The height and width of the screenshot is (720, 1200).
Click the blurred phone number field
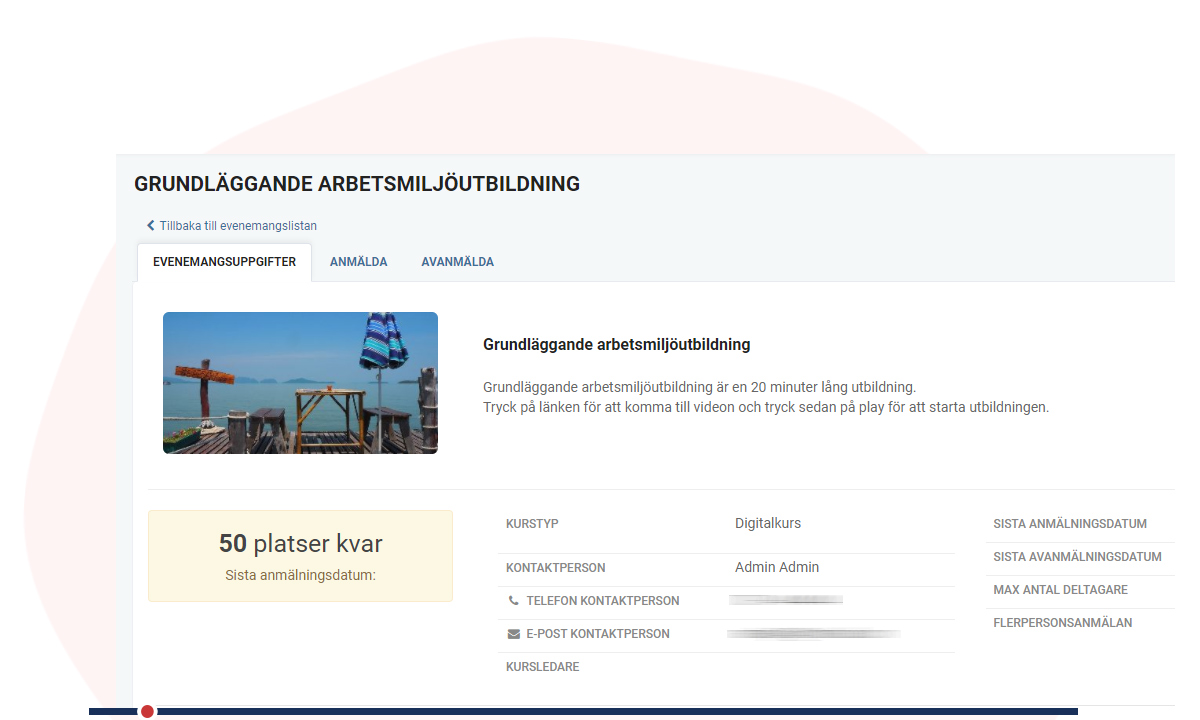tap(786, 599)
